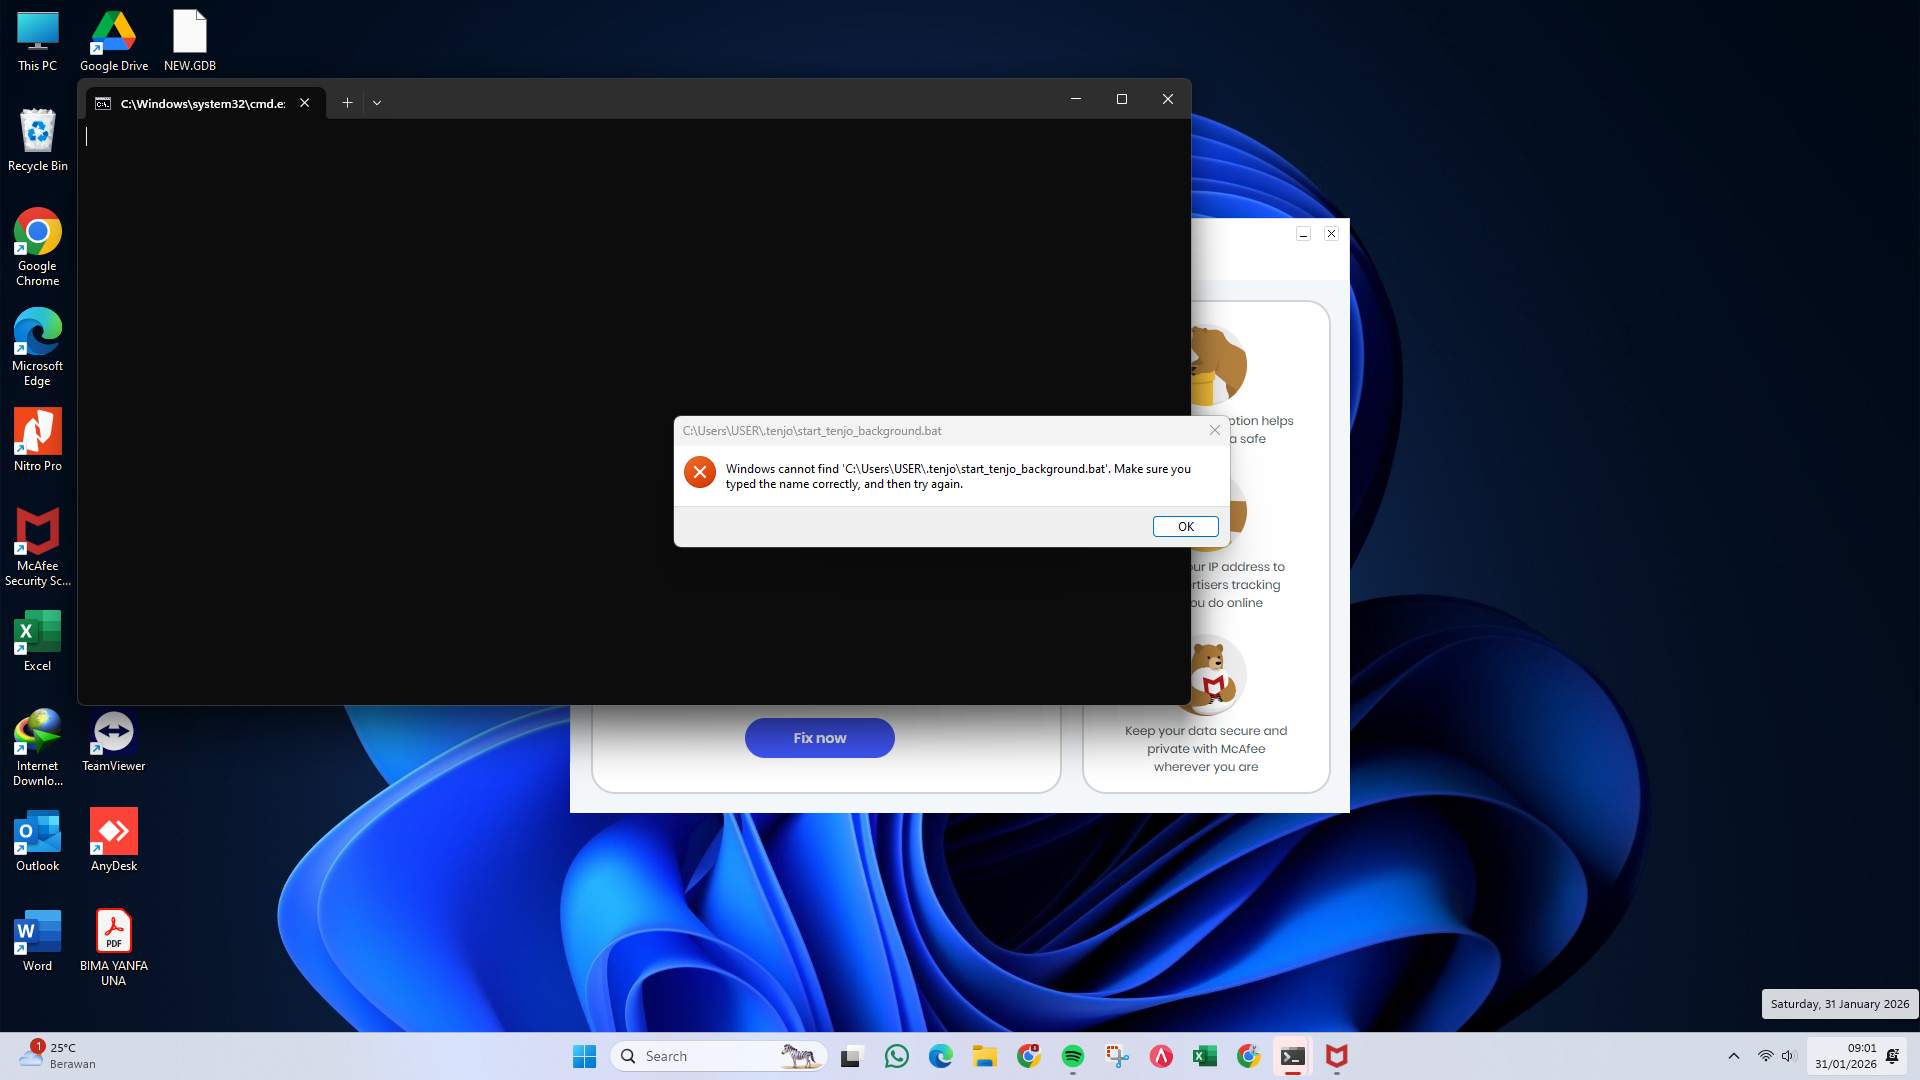
Task: Launch Spotify from the taskbar
Action: coord(1073,1055)
